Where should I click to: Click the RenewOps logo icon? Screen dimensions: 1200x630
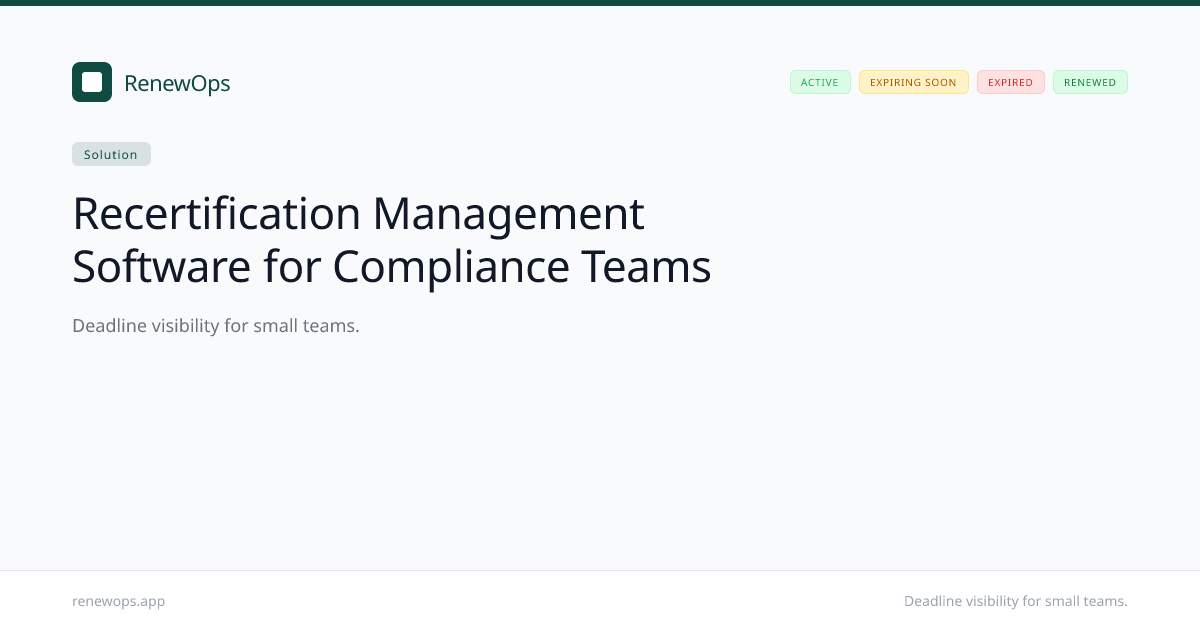pyautogui.click(x=92, y=82)
